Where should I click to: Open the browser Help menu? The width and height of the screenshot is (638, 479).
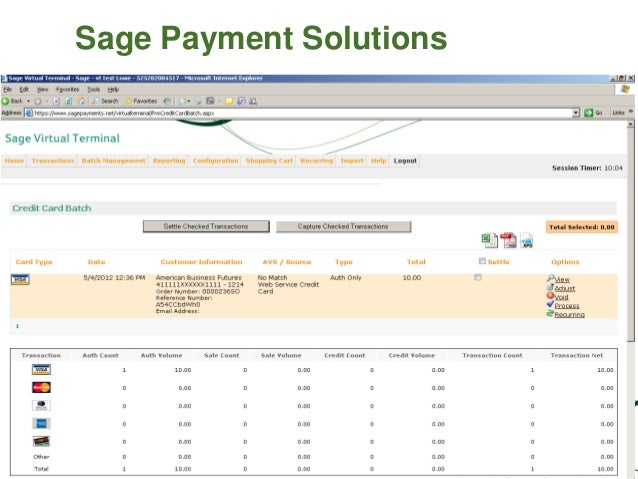(113, 90)
